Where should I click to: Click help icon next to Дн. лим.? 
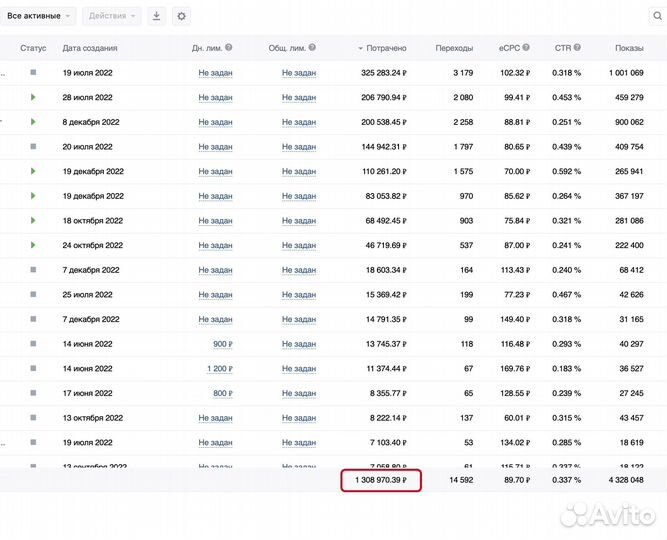tap(229, 48)
